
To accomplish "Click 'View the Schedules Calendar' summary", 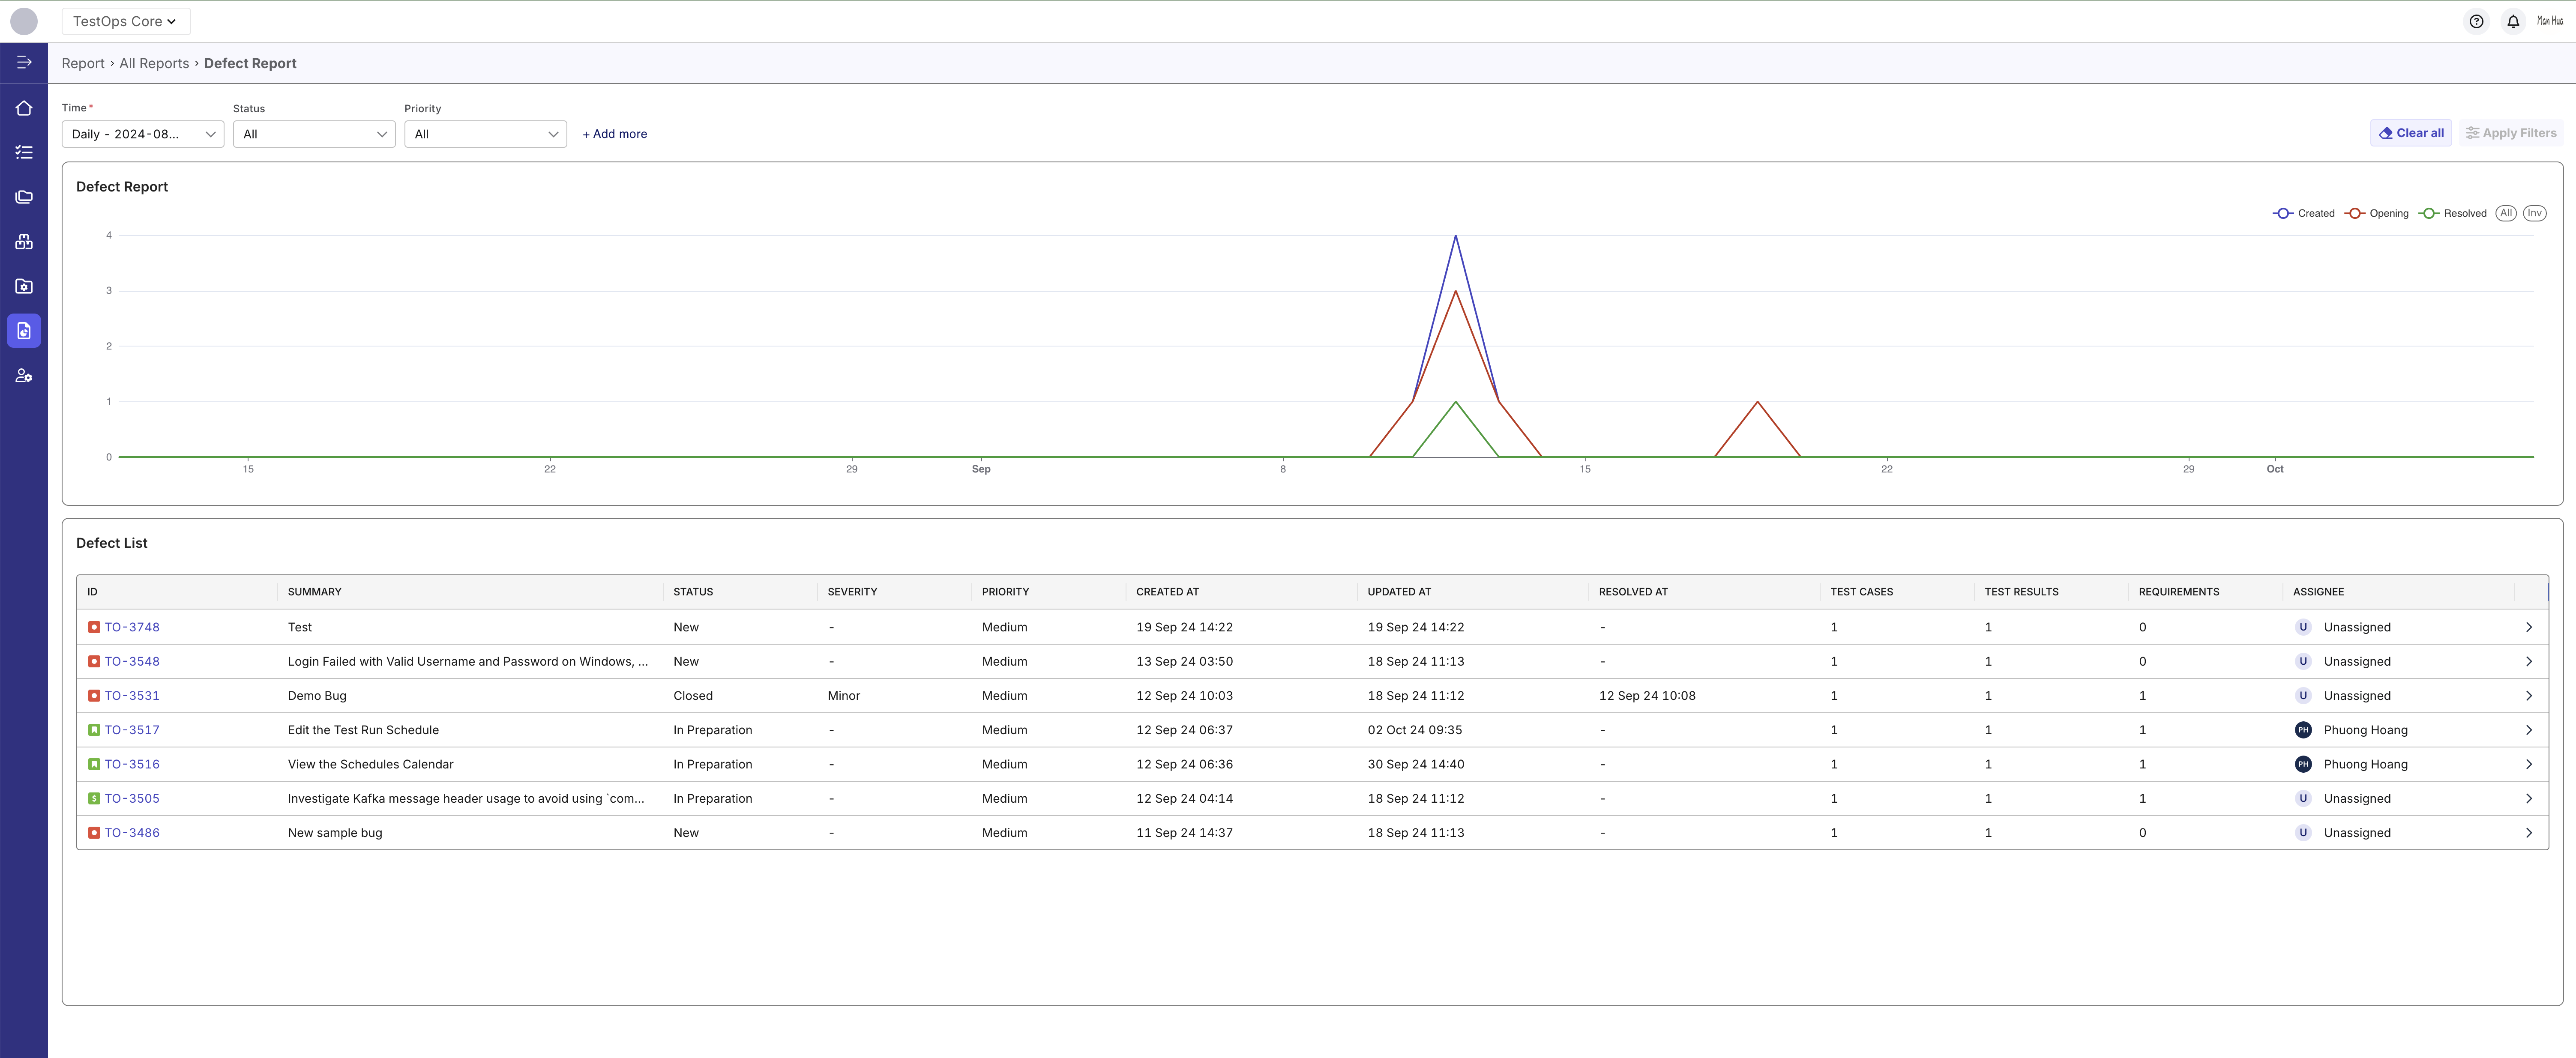I will coord(370,764).
